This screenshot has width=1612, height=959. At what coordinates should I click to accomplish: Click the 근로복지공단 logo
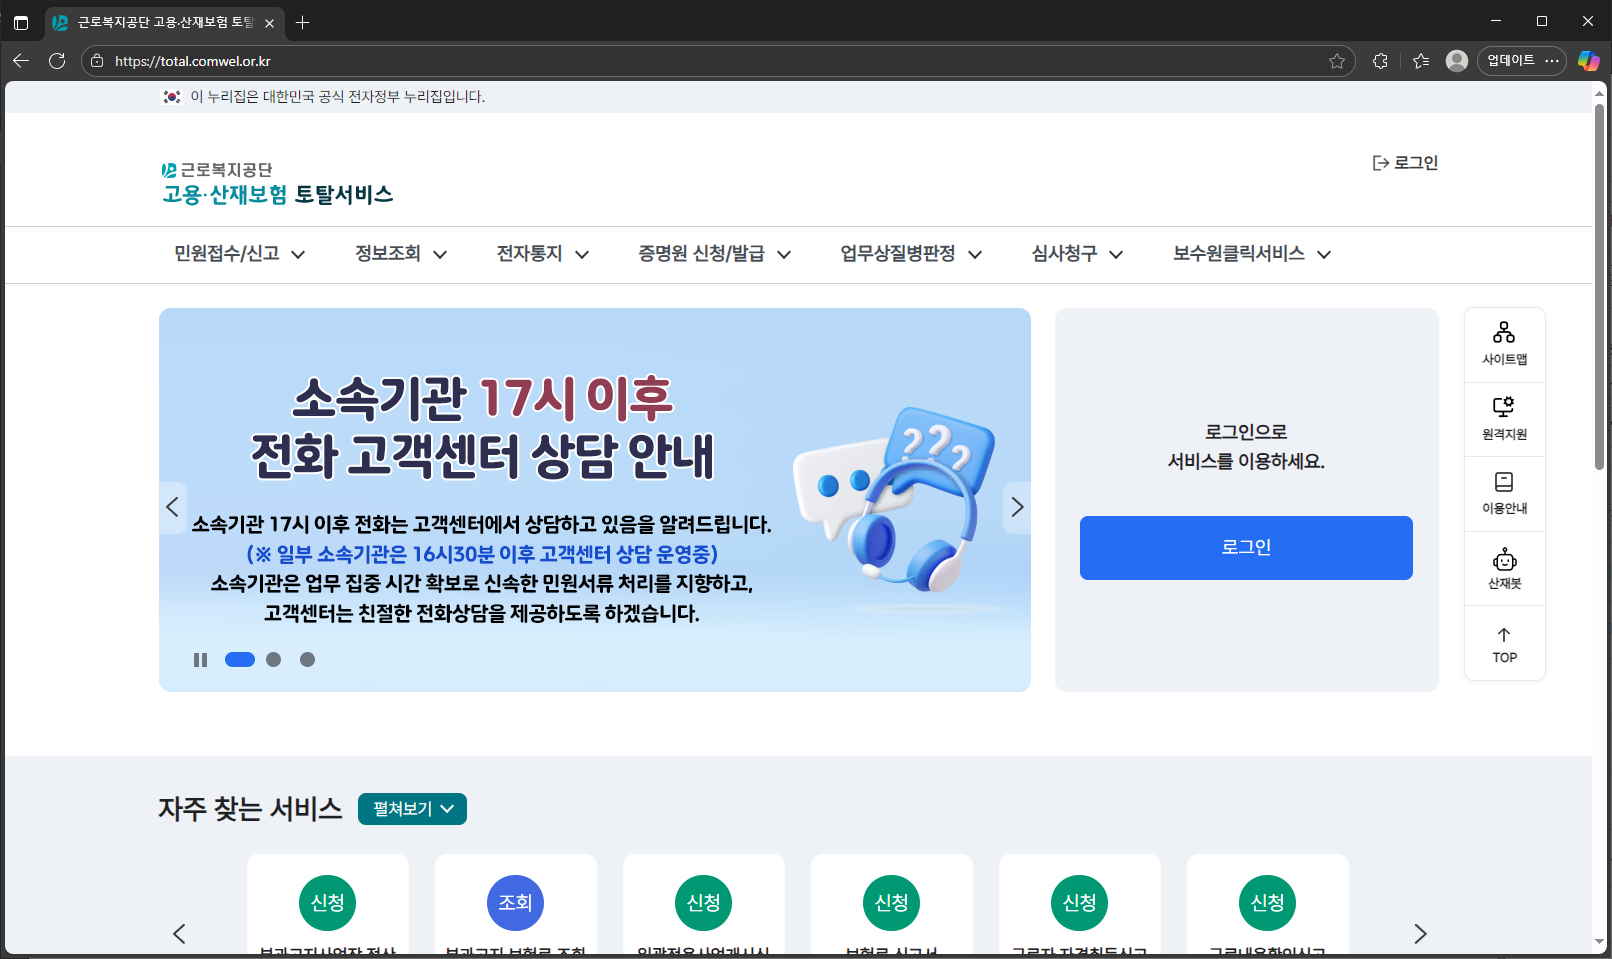(276, 183)
